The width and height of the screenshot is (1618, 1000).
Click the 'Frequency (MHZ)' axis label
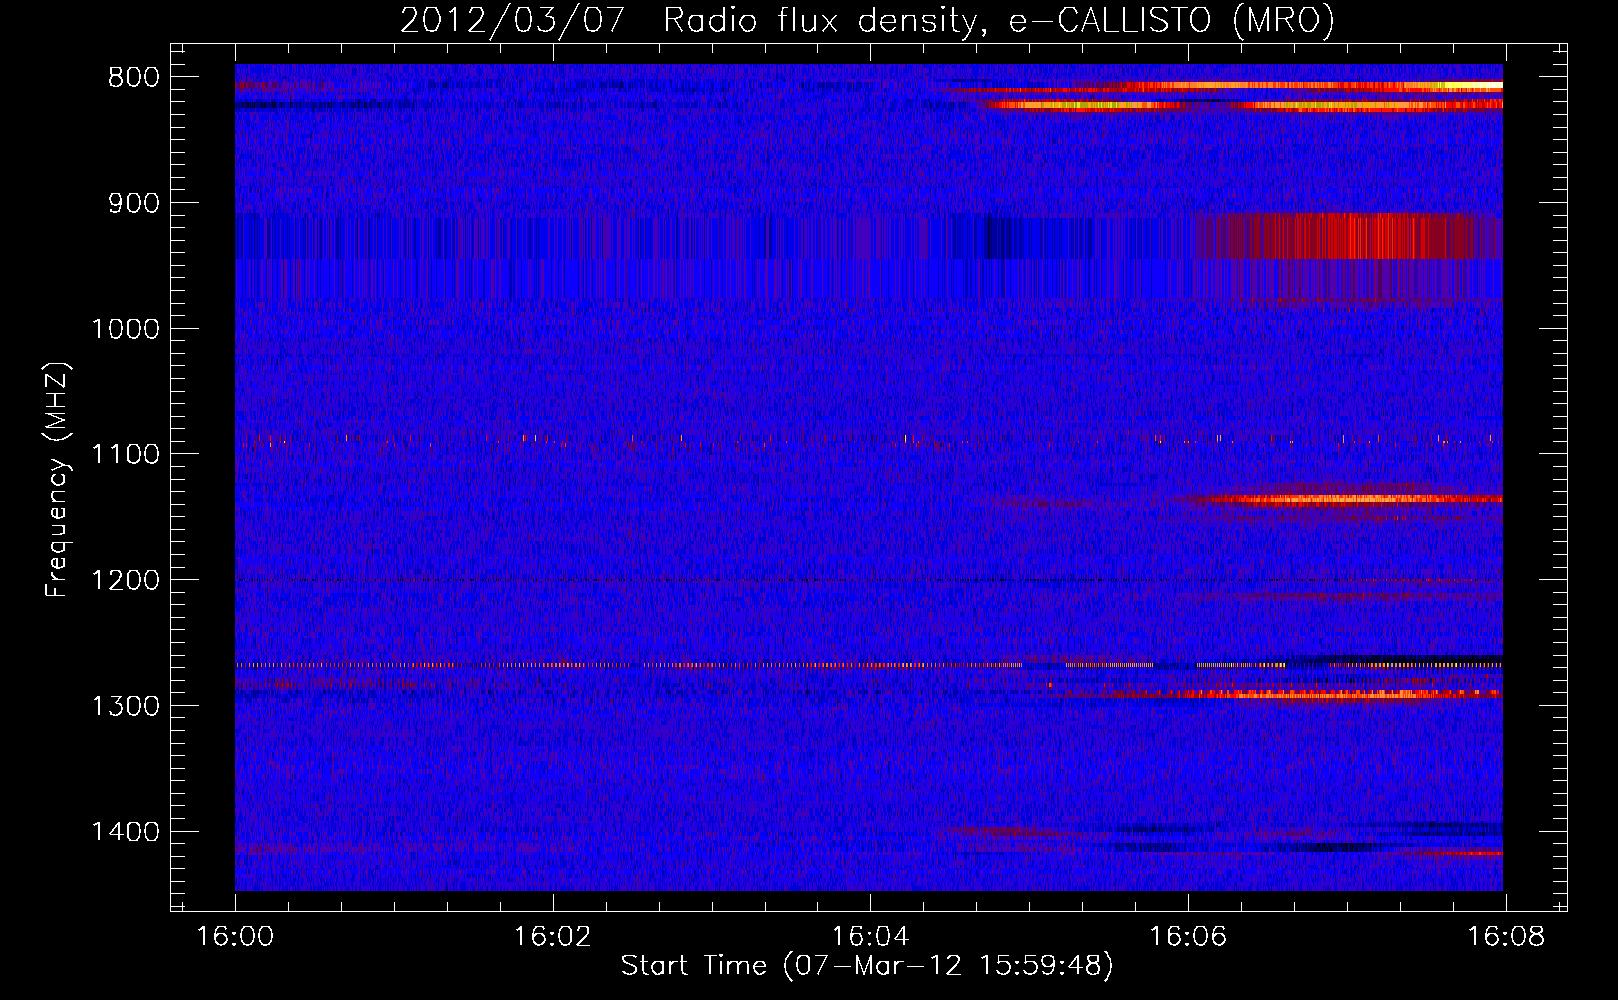57,480
